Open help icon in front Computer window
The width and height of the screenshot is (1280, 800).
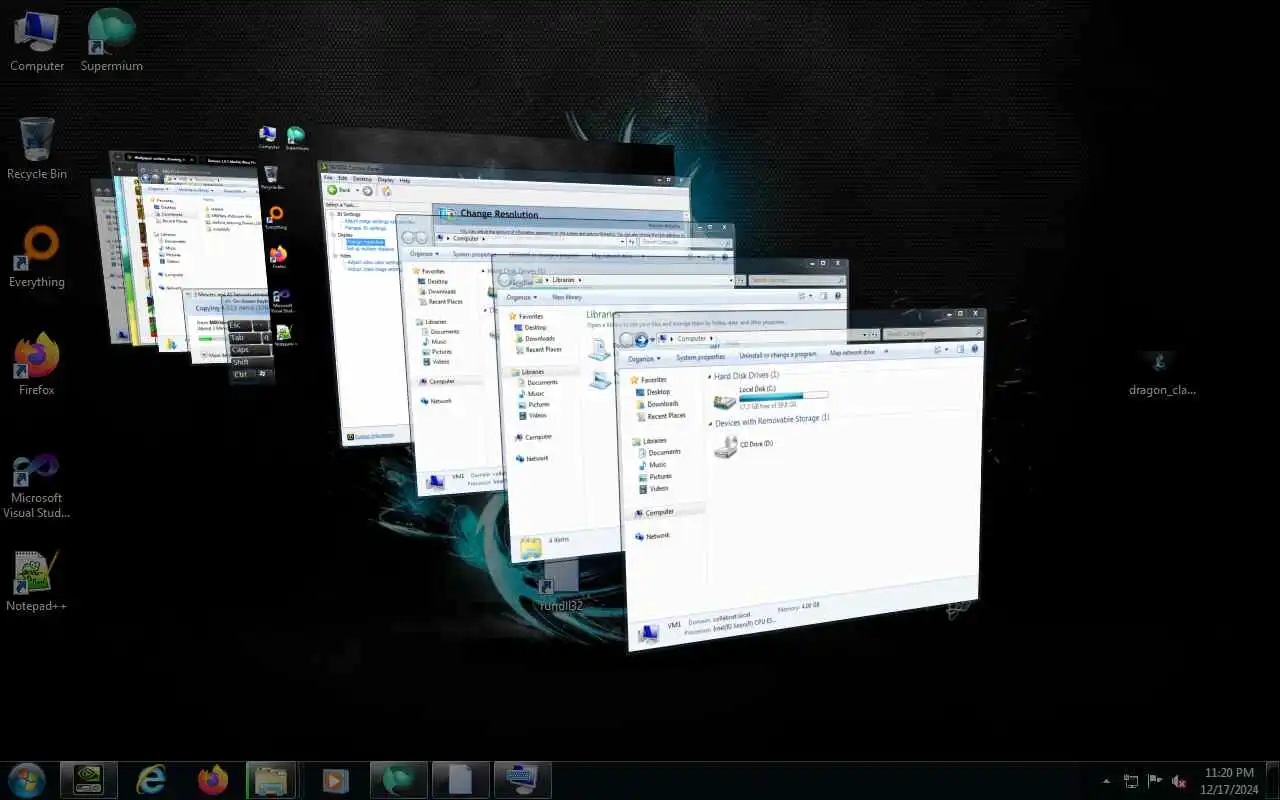(x=973, y=349)
